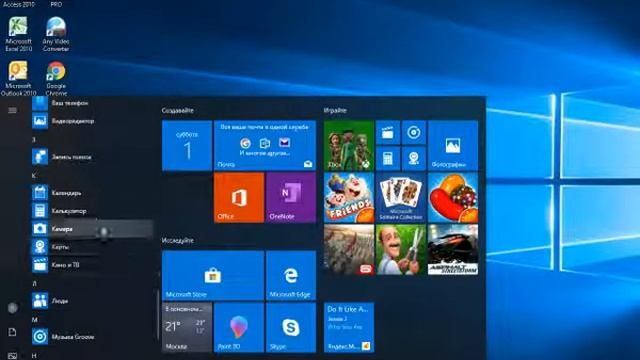Select Microsoft Excel 2010 desktop icon
This screenshot has width=640, height=360.
click(x=18, y=34)
